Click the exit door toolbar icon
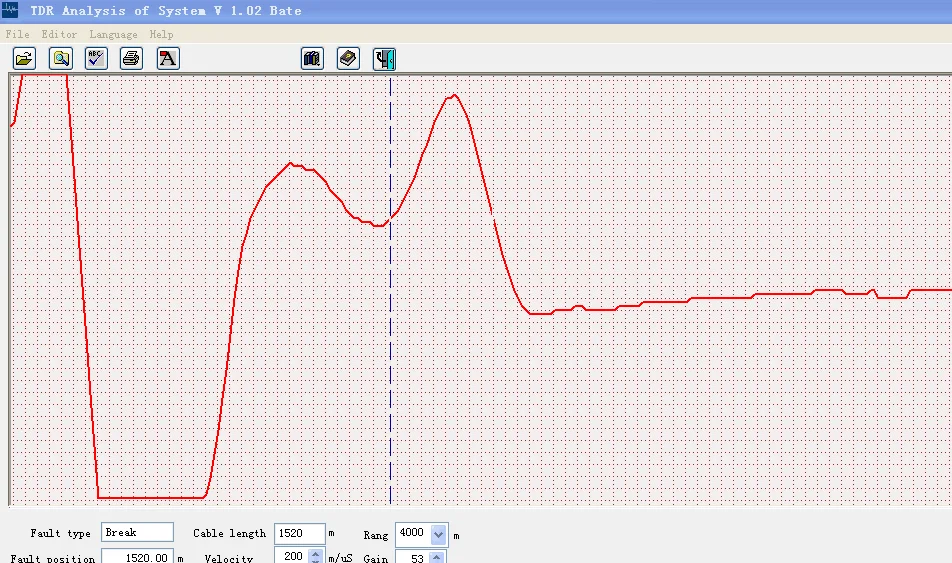Image resolution: width=952 pixels, height=563 pixels. click(384, 59)
